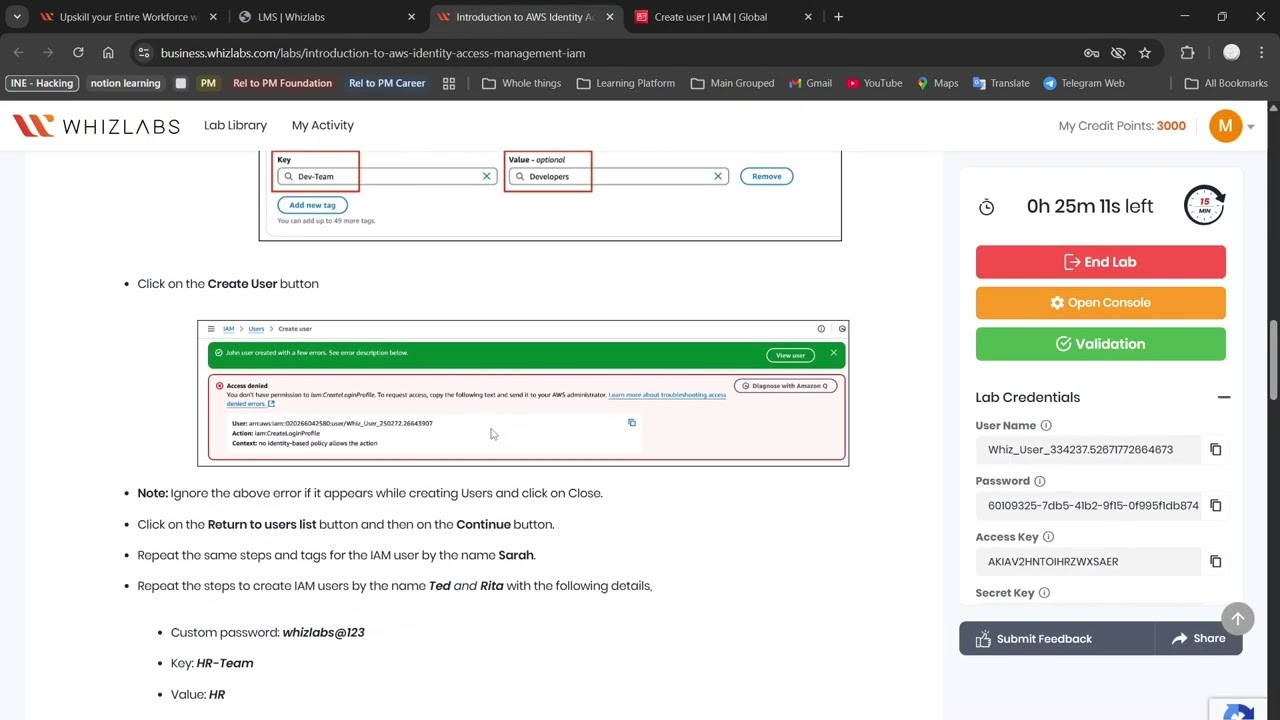Reload the current browser page
This screenshot has height=720, width=1280.
(x=78, y=53)
